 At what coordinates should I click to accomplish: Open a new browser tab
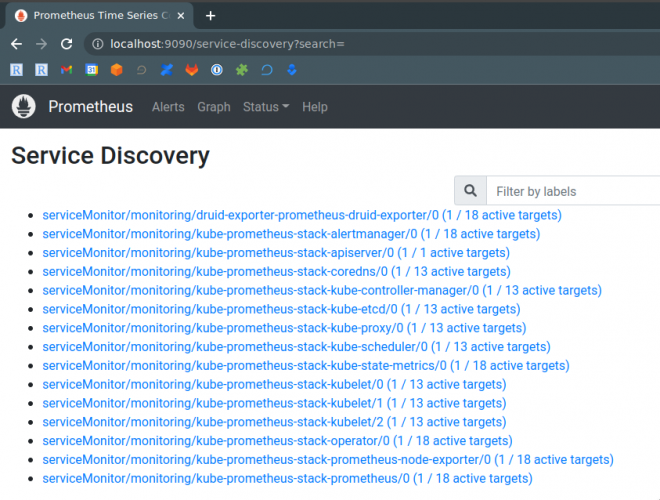tap(210, 16)
